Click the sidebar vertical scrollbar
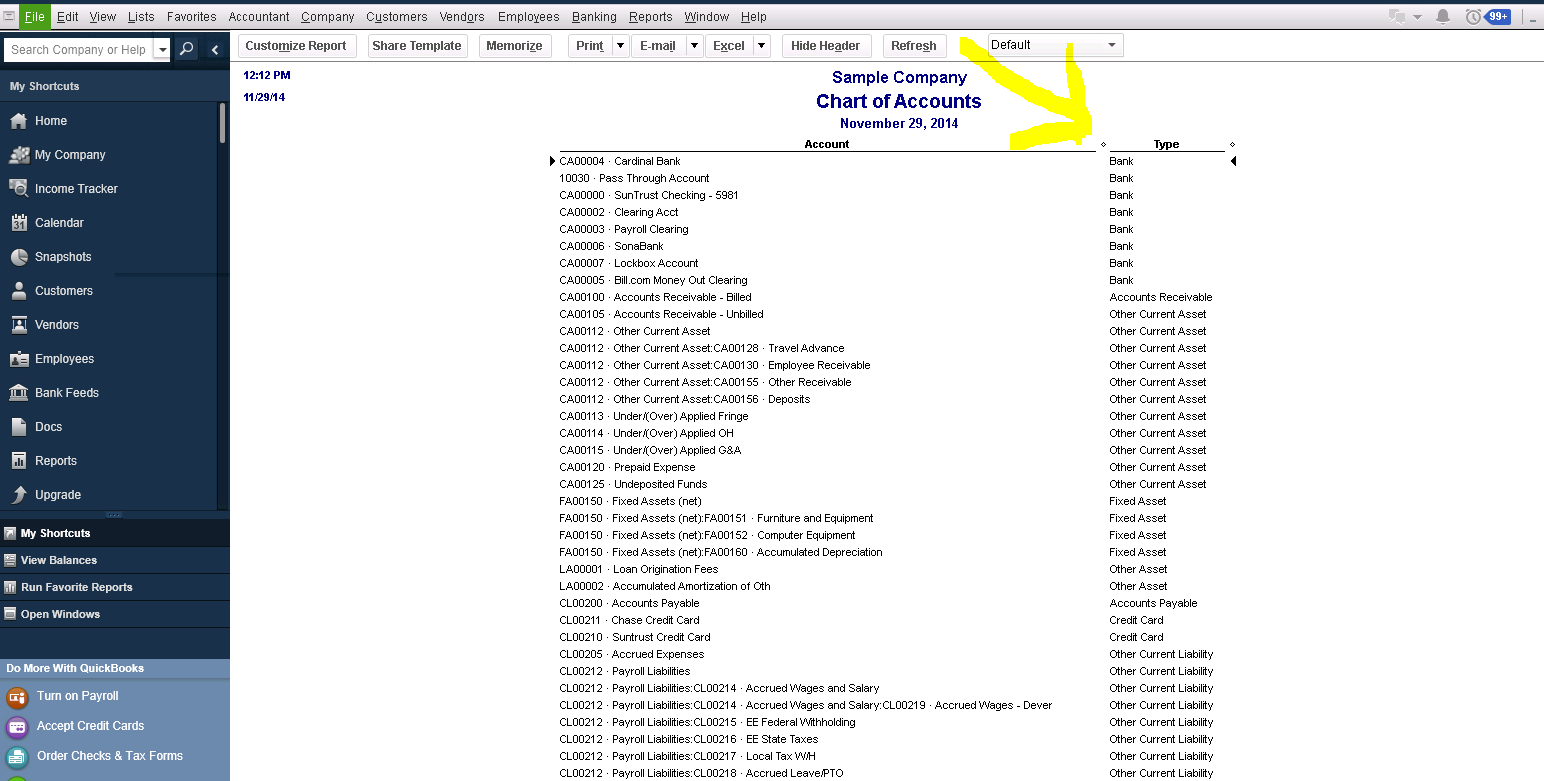Image resolution: width=1544 pixels, height=781 pixels. point(222,123)
